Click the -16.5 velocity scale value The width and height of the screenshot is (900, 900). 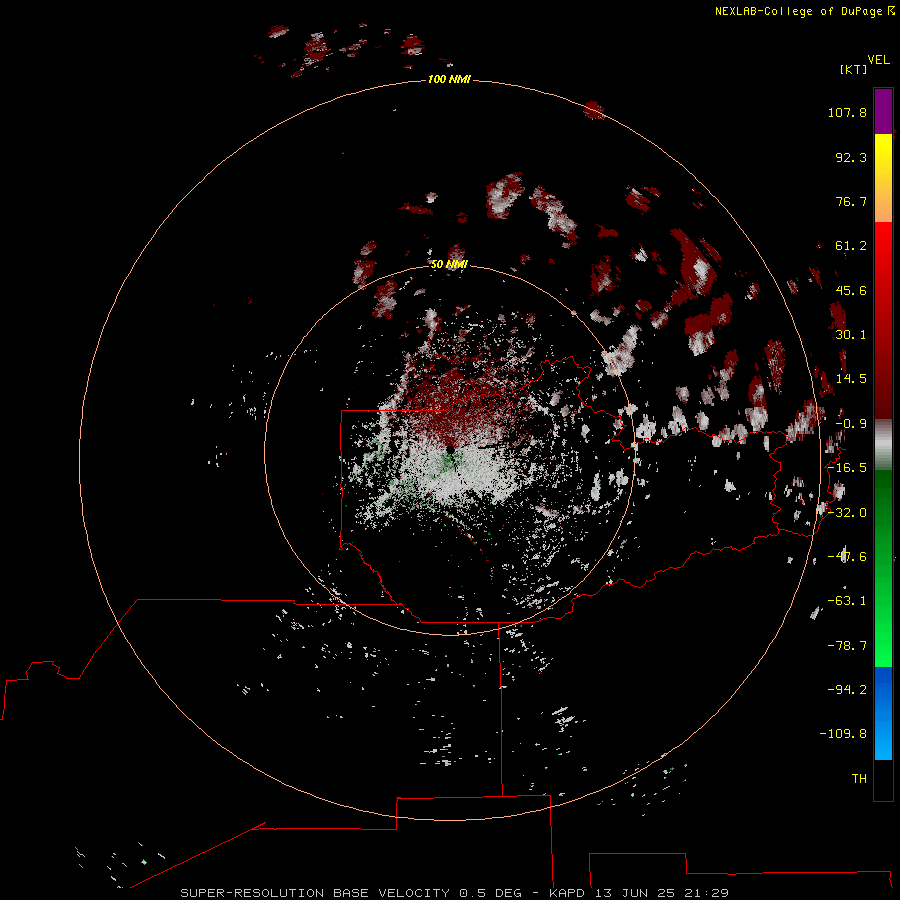click(847, 468)
